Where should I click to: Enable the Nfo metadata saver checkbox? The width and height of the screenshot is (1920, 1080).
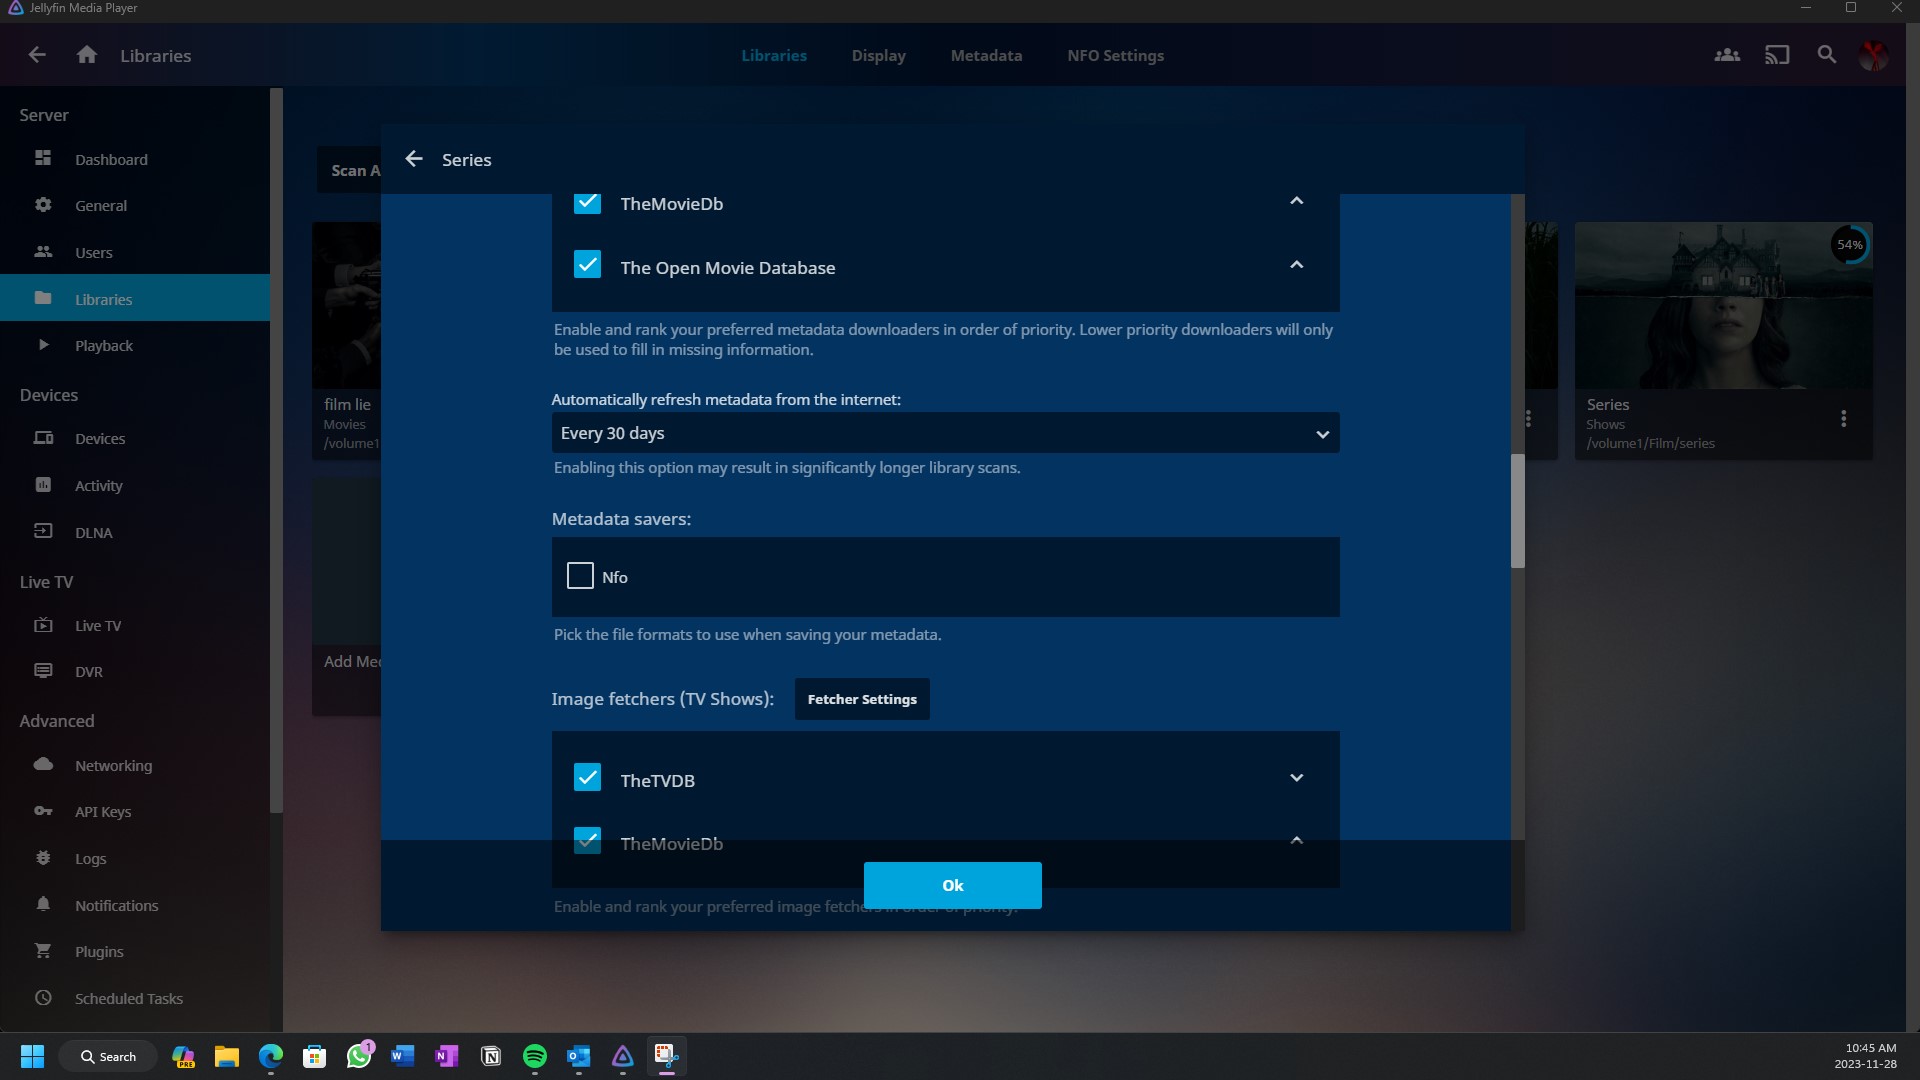[x=580, y=576]
